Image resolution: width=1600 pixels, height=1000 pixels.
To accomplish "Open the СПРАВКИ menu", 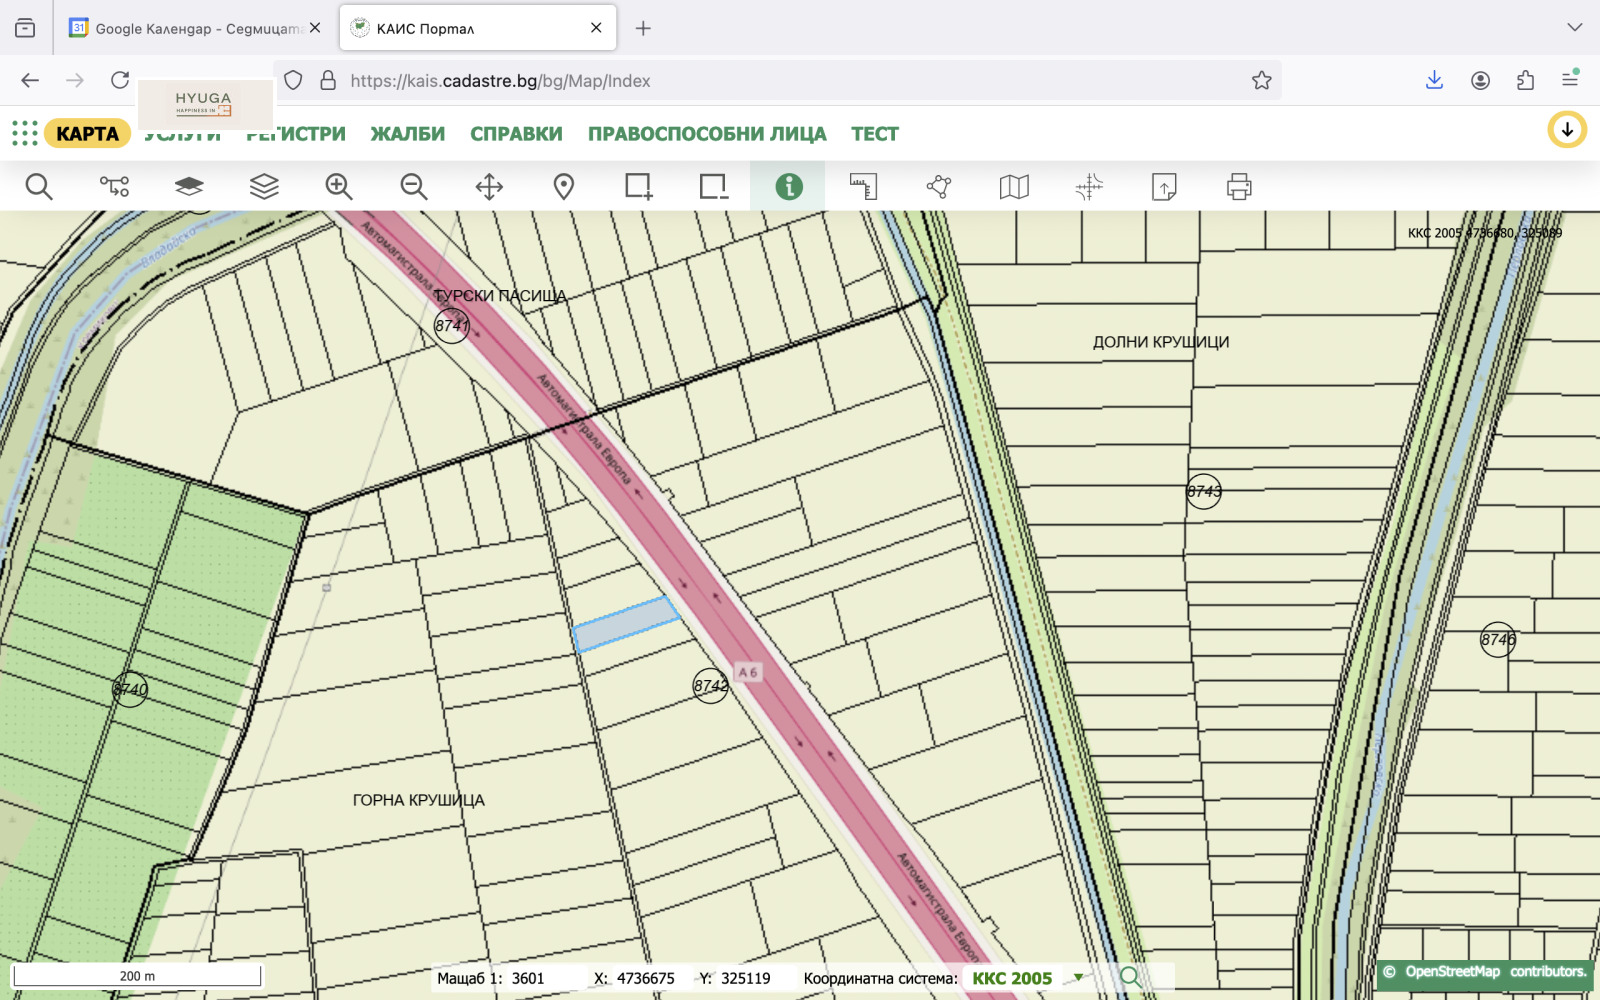I will click(x=516, y=134).
